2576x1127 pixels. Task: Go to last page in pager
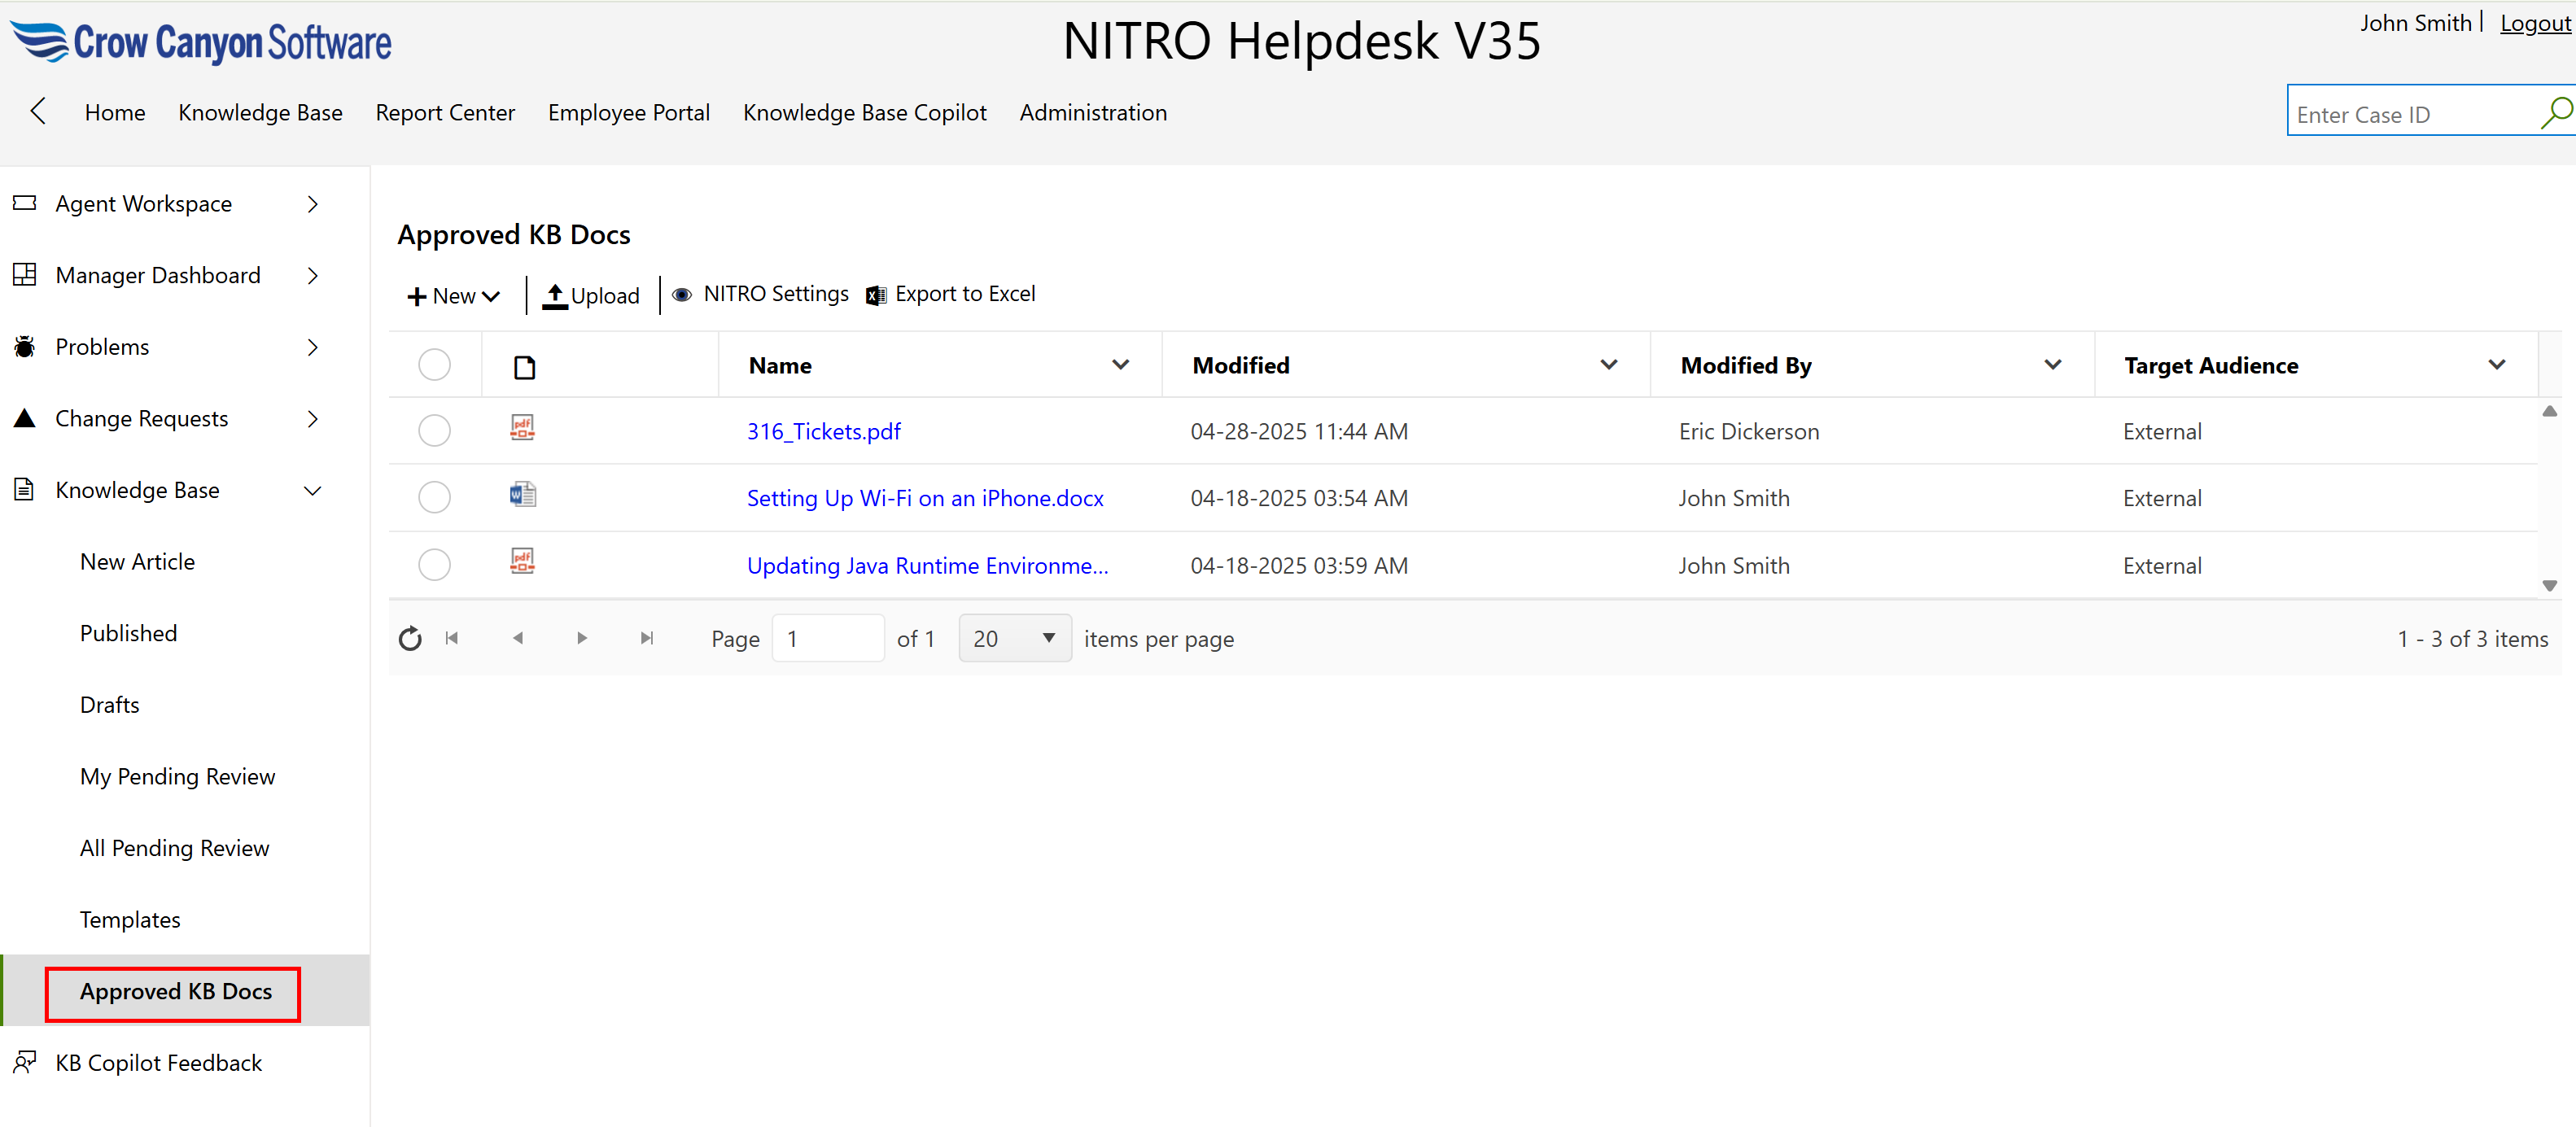coord(647,638)
